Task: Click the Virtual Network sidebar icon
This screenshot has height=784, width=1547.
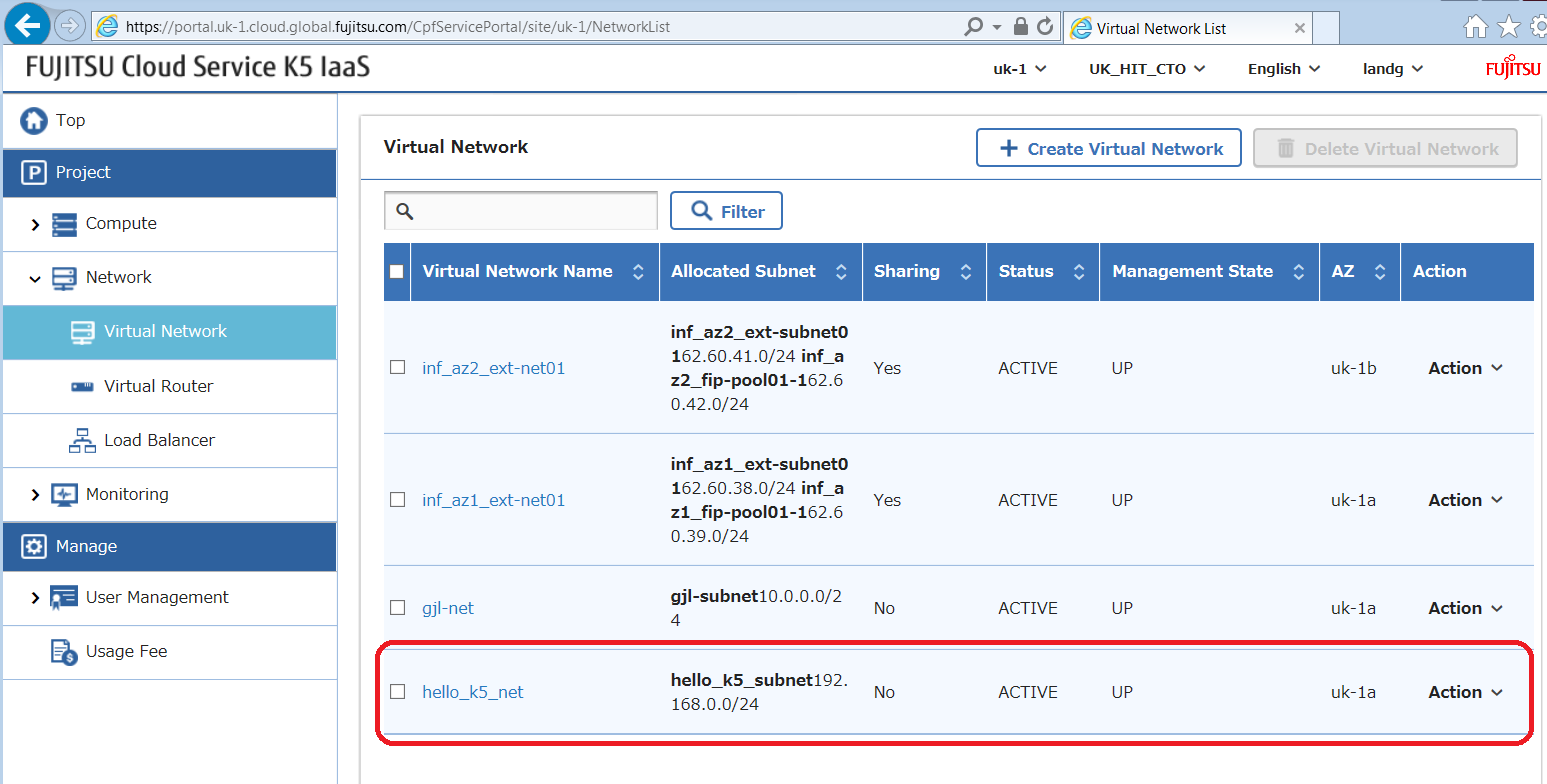Action: [x=83, y=332]
